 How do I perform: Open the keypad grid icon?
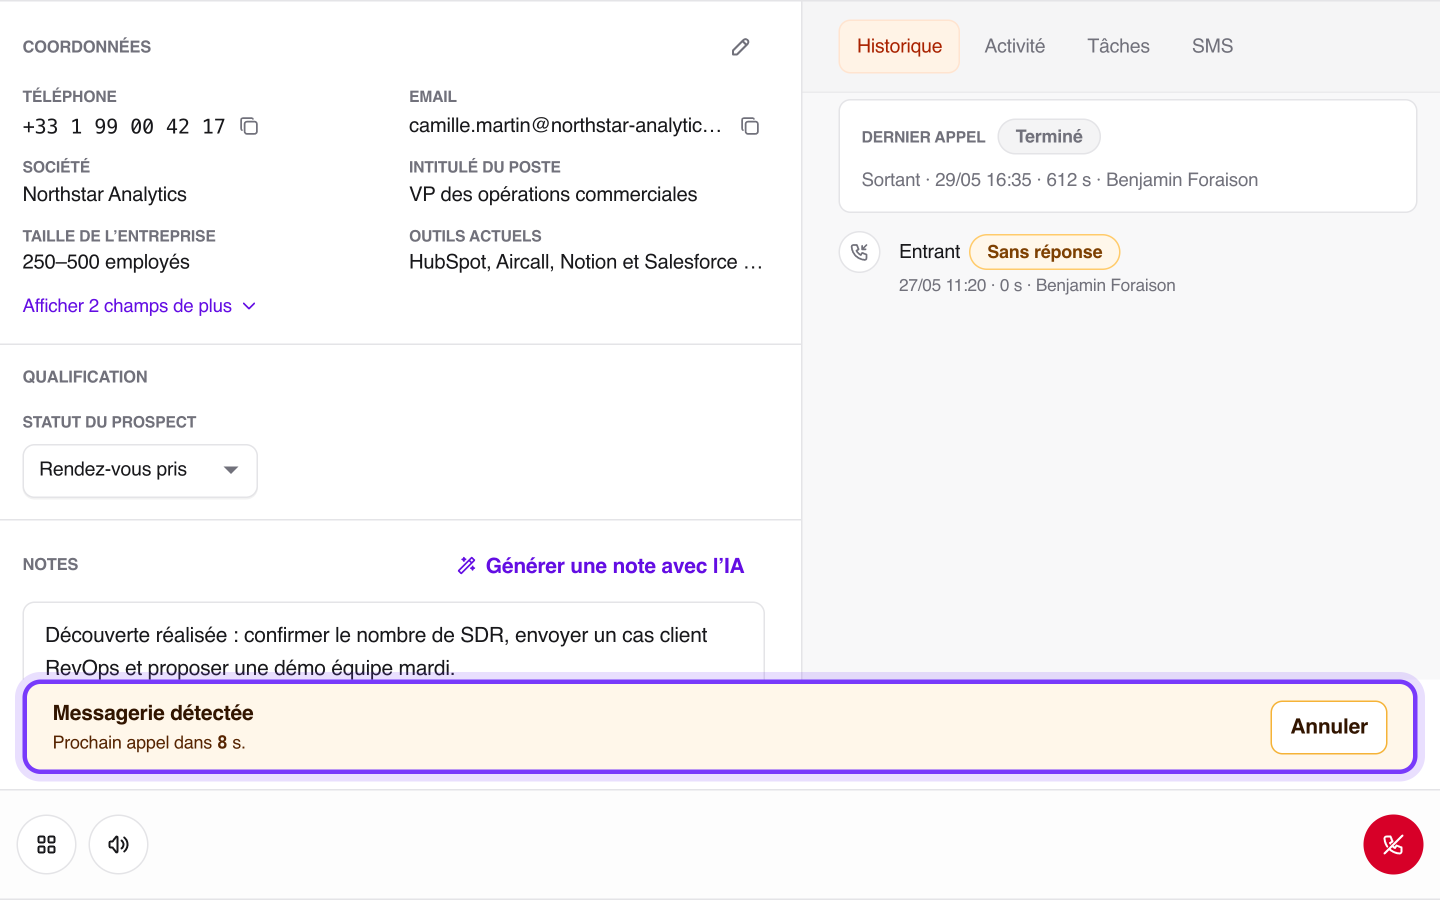tap(46, 845)
